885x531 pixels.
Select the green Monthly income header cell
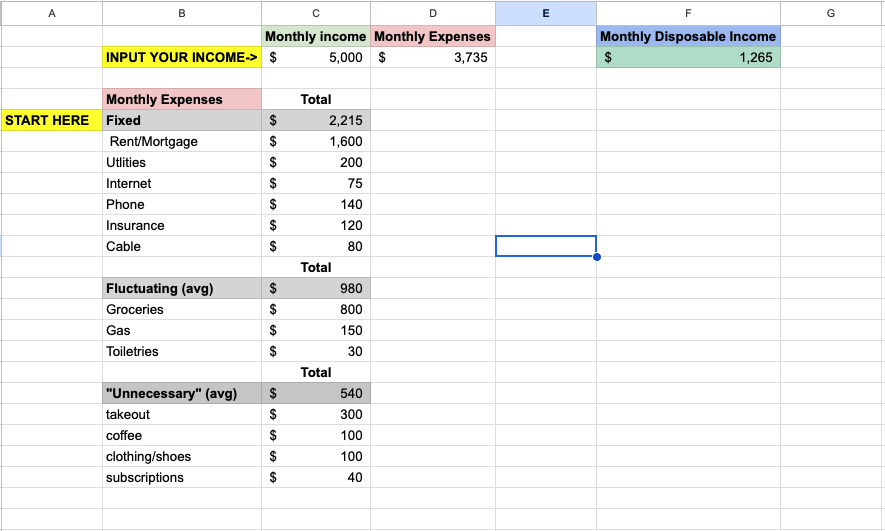[x=316, y=36]
